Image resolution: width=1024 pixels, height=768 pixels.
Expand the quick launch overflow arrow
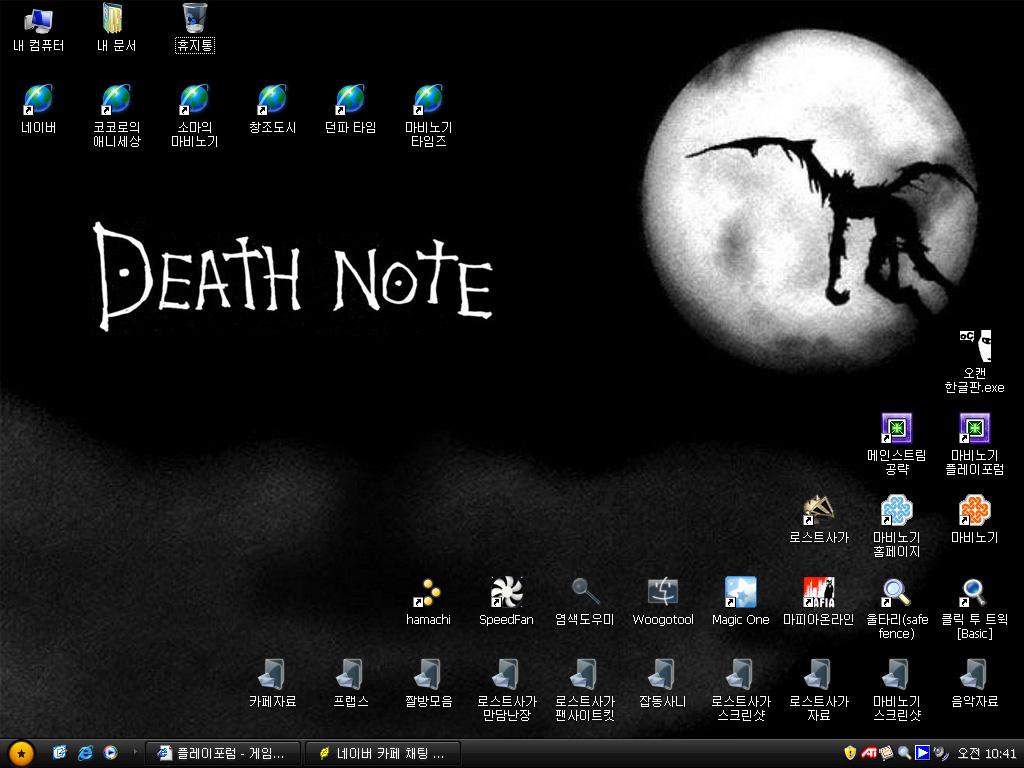tap(135, 752)
